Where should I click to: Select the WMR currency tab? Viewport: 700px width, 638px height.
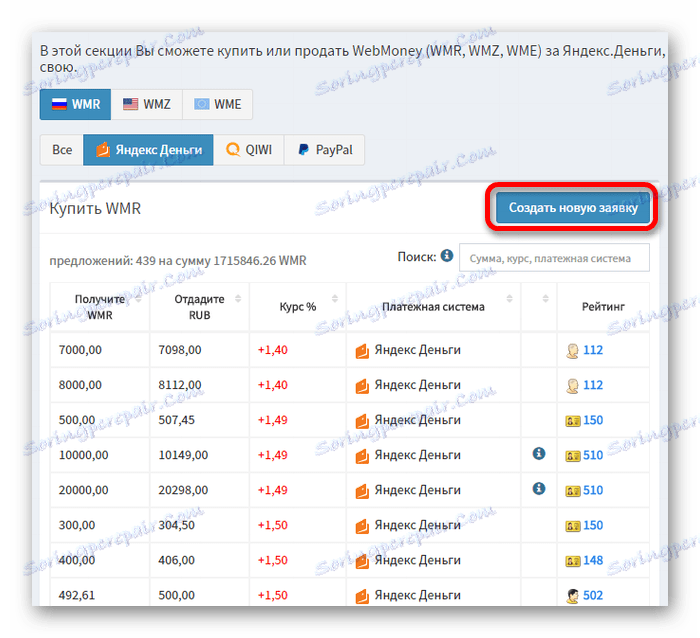(75, 104)
